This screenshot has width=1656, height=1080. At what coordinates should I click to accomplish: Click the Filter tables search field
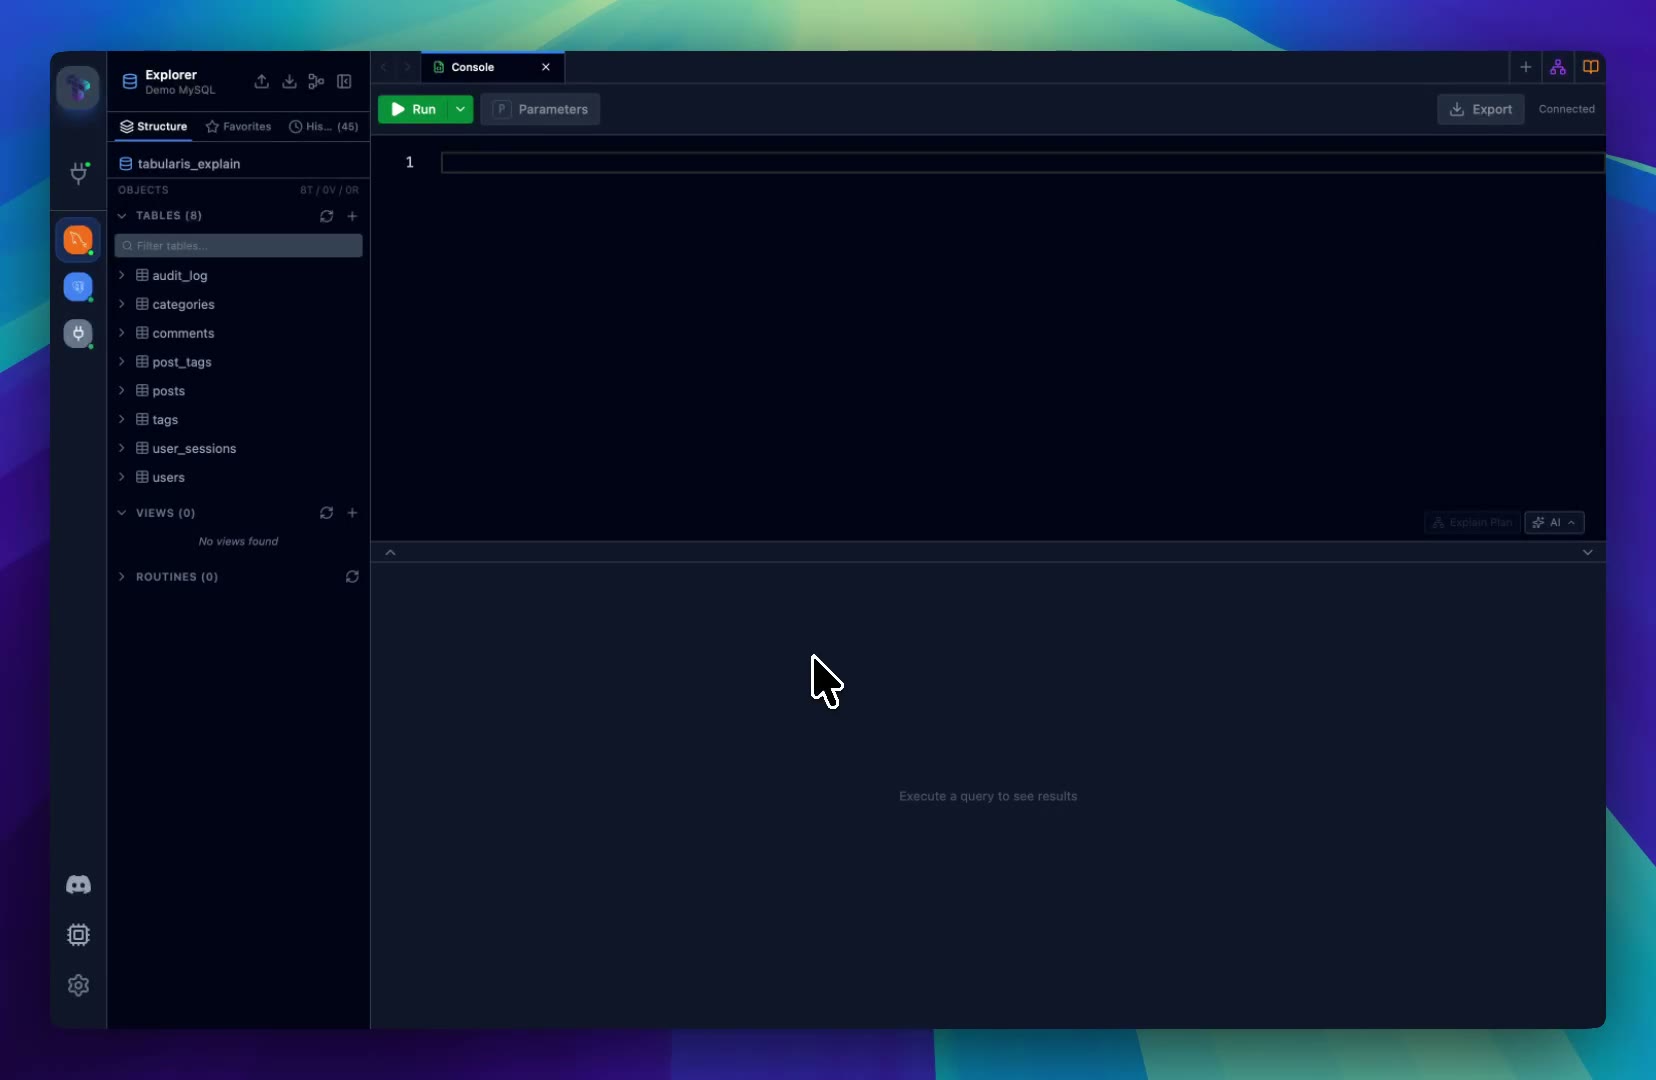tap(240, 246)
